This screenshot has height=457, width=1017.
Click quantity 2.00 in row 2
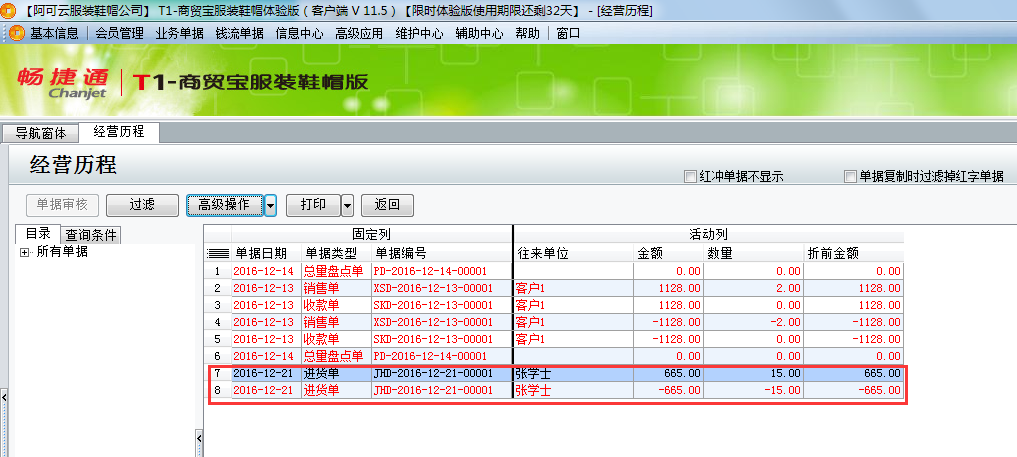tap(753, 288)
